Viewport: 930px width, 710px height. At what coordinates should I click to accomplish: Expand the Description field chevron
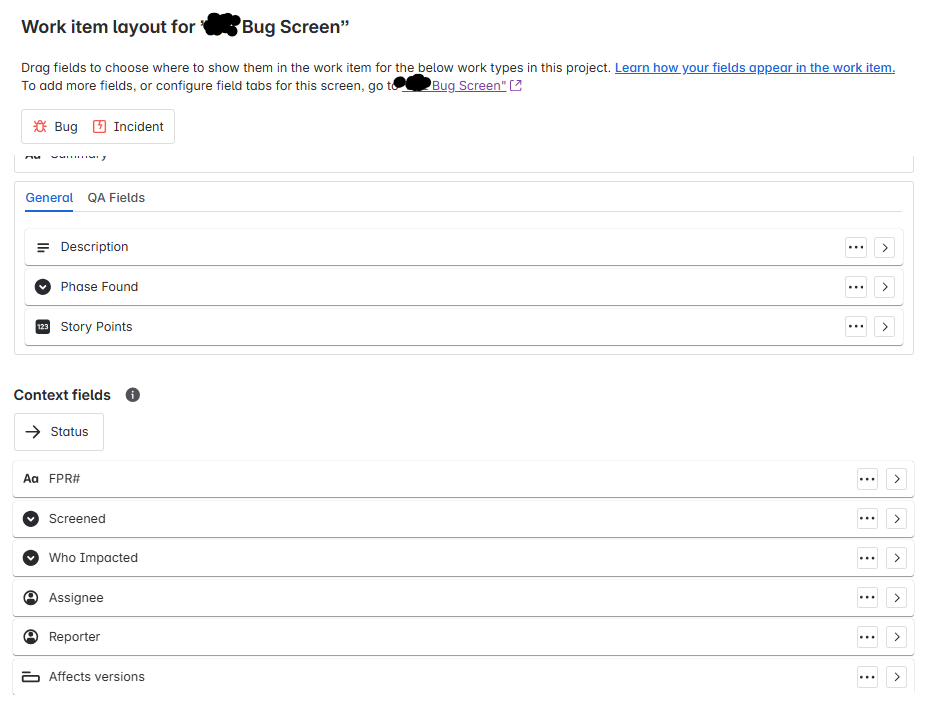click(x=885, y=247)
